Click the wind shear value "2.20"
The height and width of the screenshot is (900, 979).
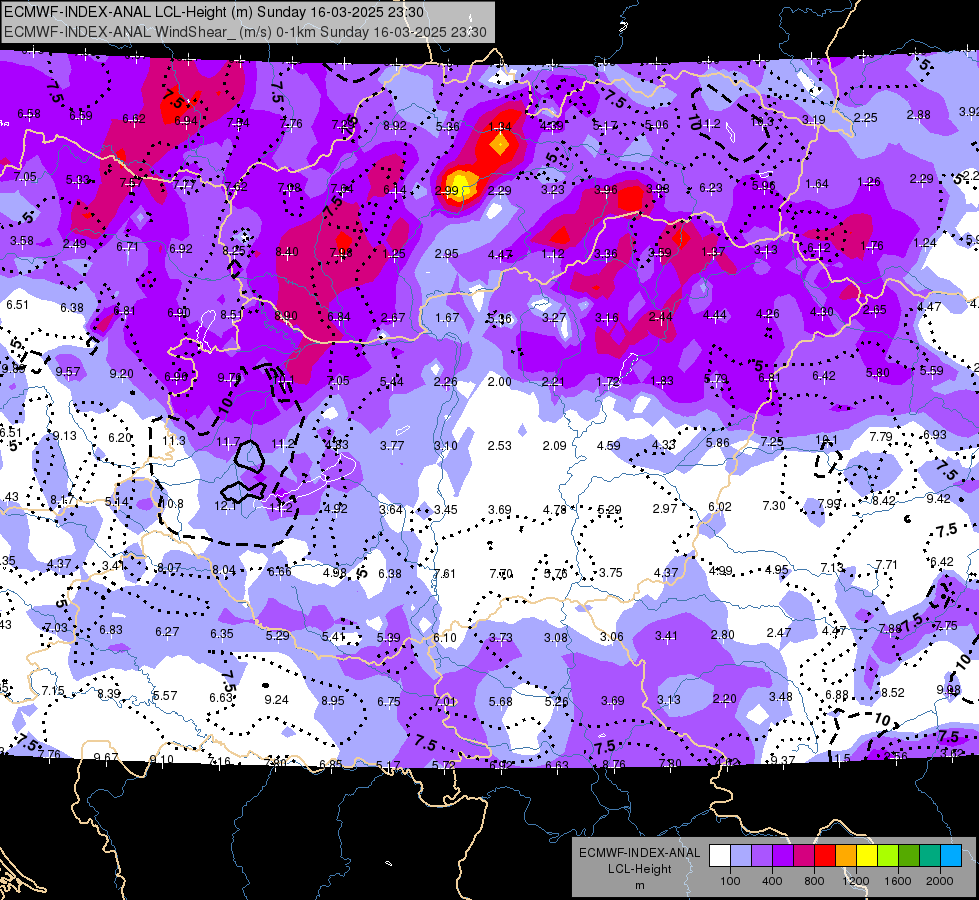(x=725, y=699)
